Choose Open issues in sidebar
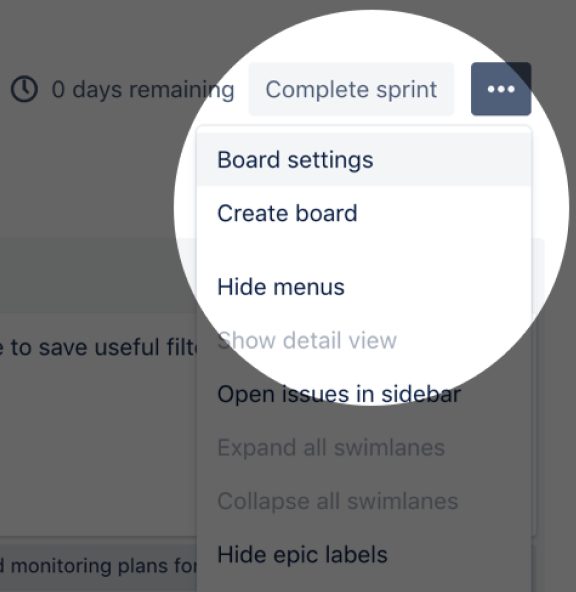This screenshot has height=592, width=576. pos(364,394)
